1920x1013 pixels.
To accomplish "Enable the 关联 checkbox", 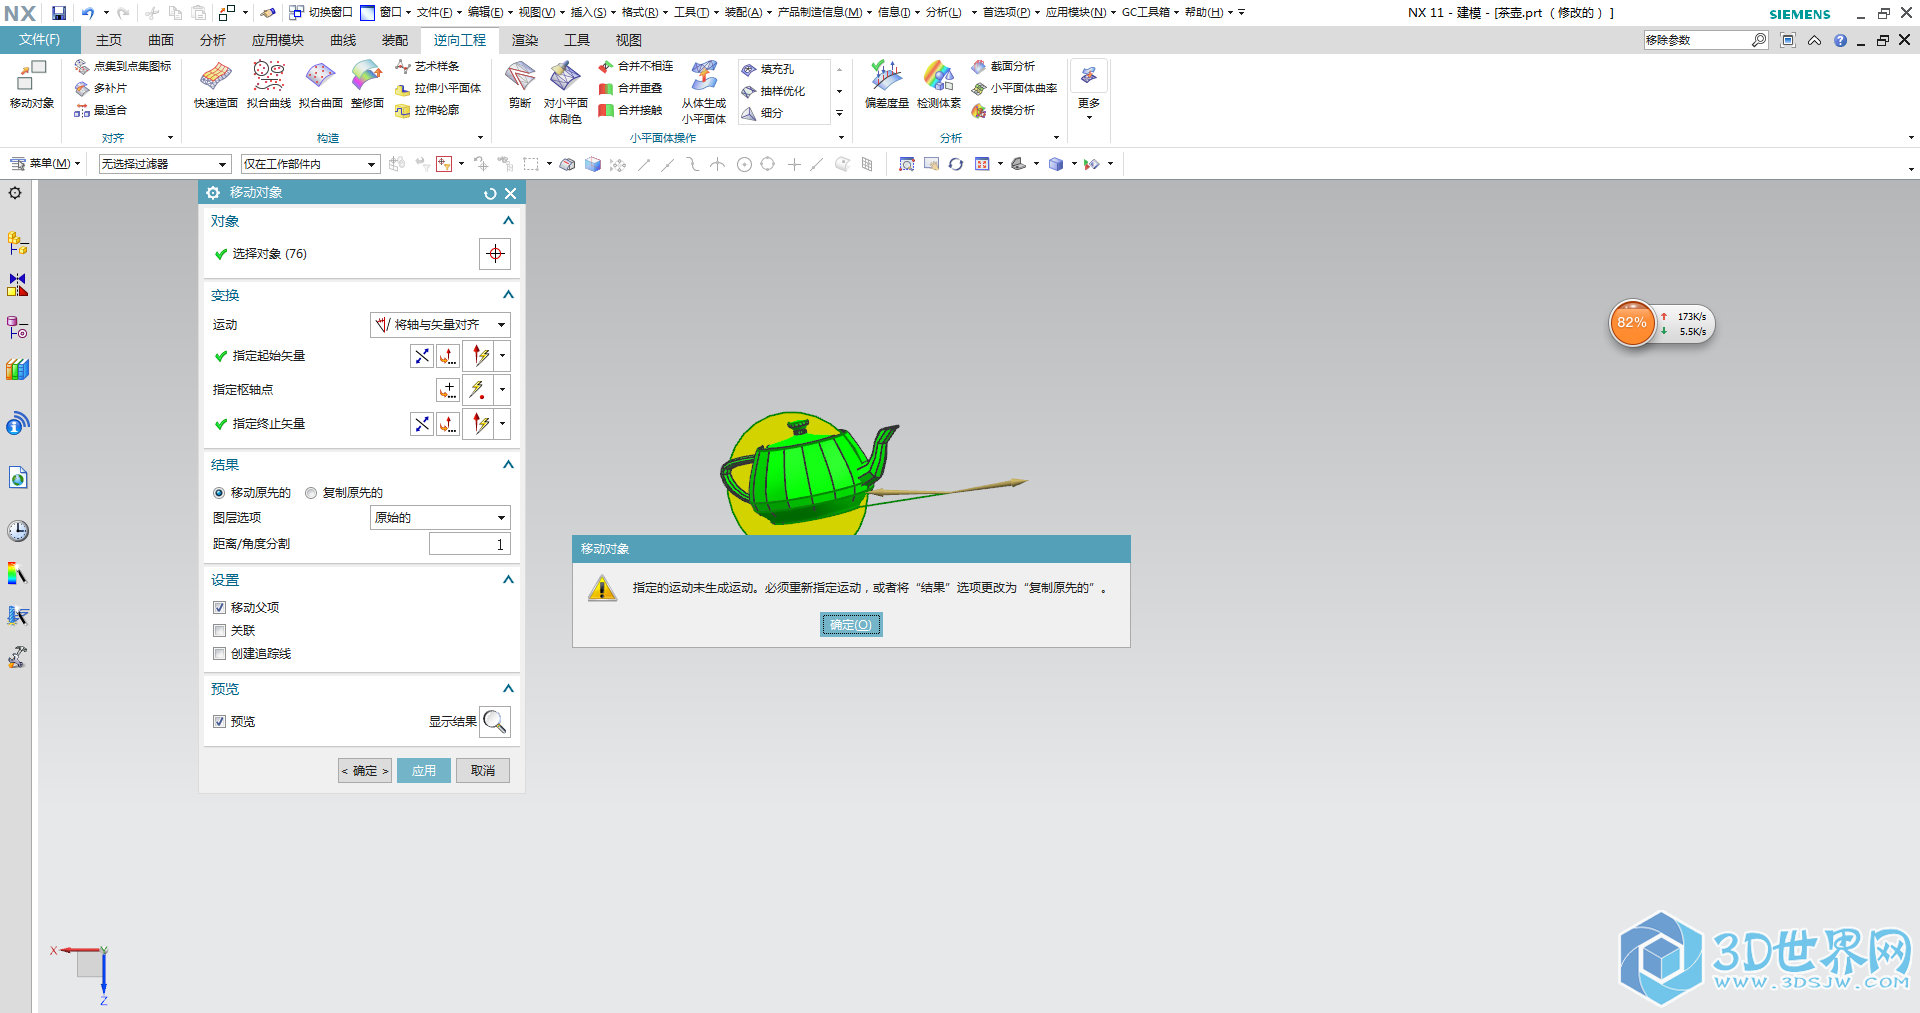I will 219,631.
